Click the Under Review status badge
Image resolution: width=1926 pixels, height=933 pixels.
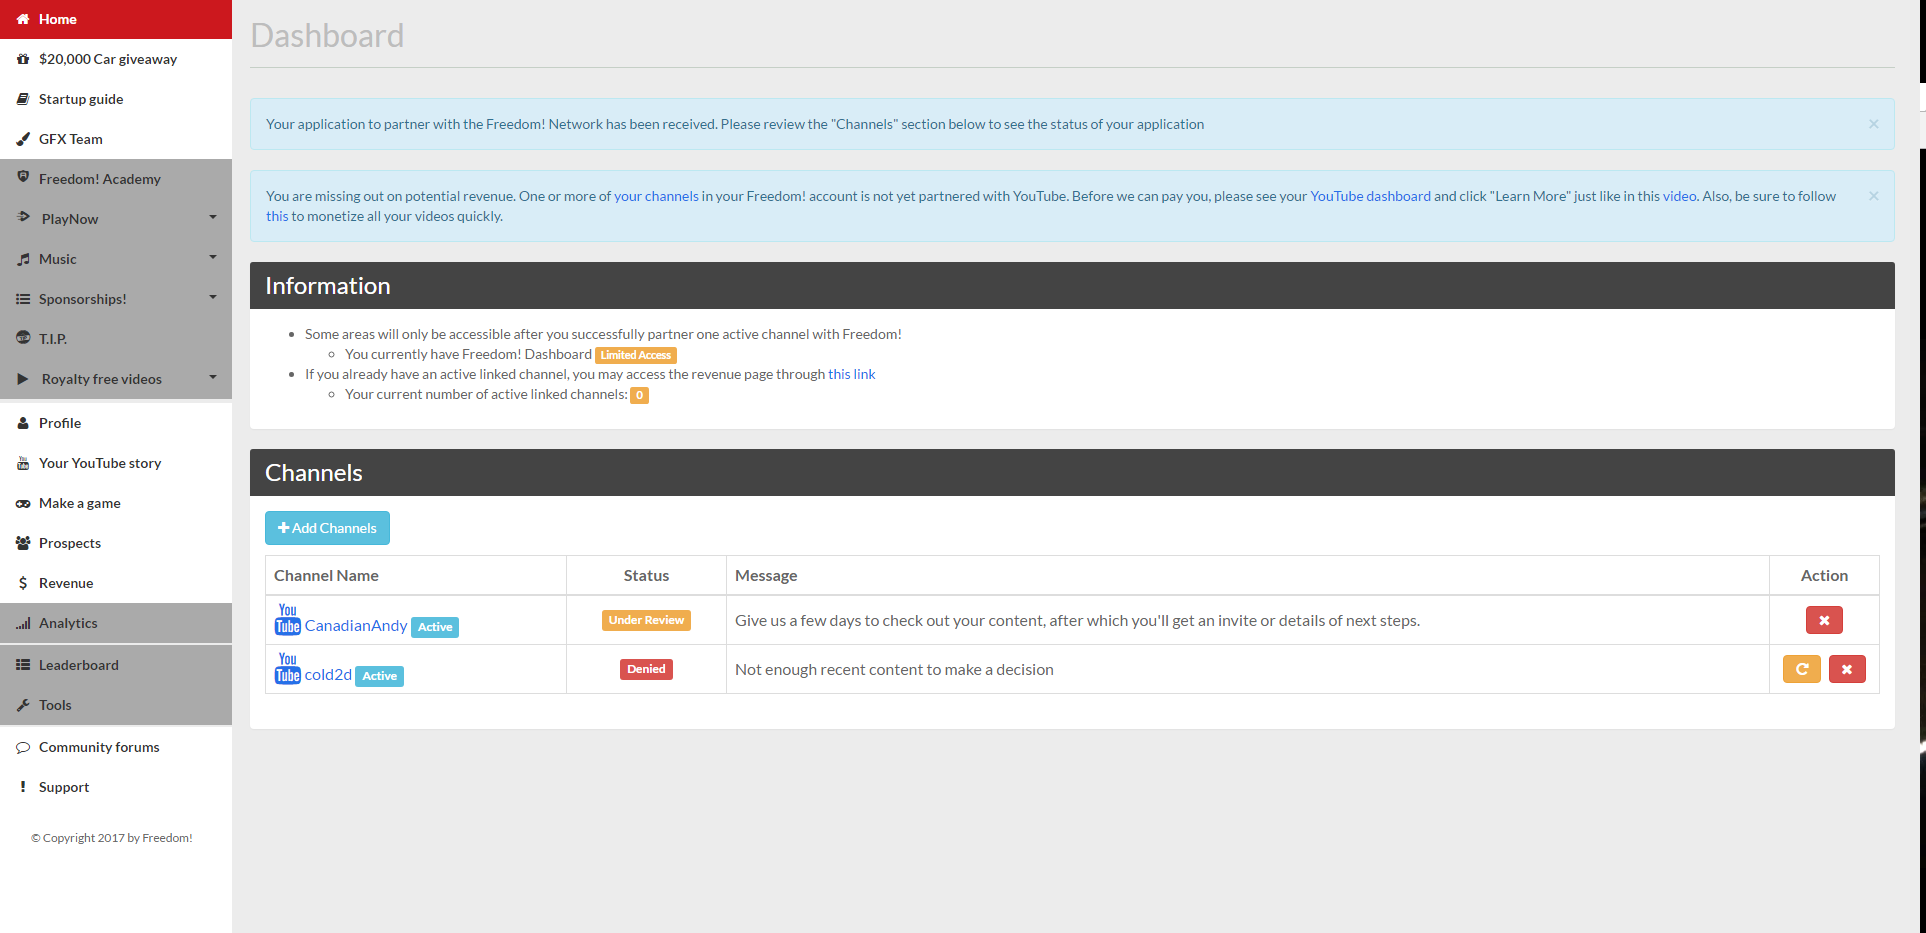[646, 620]
